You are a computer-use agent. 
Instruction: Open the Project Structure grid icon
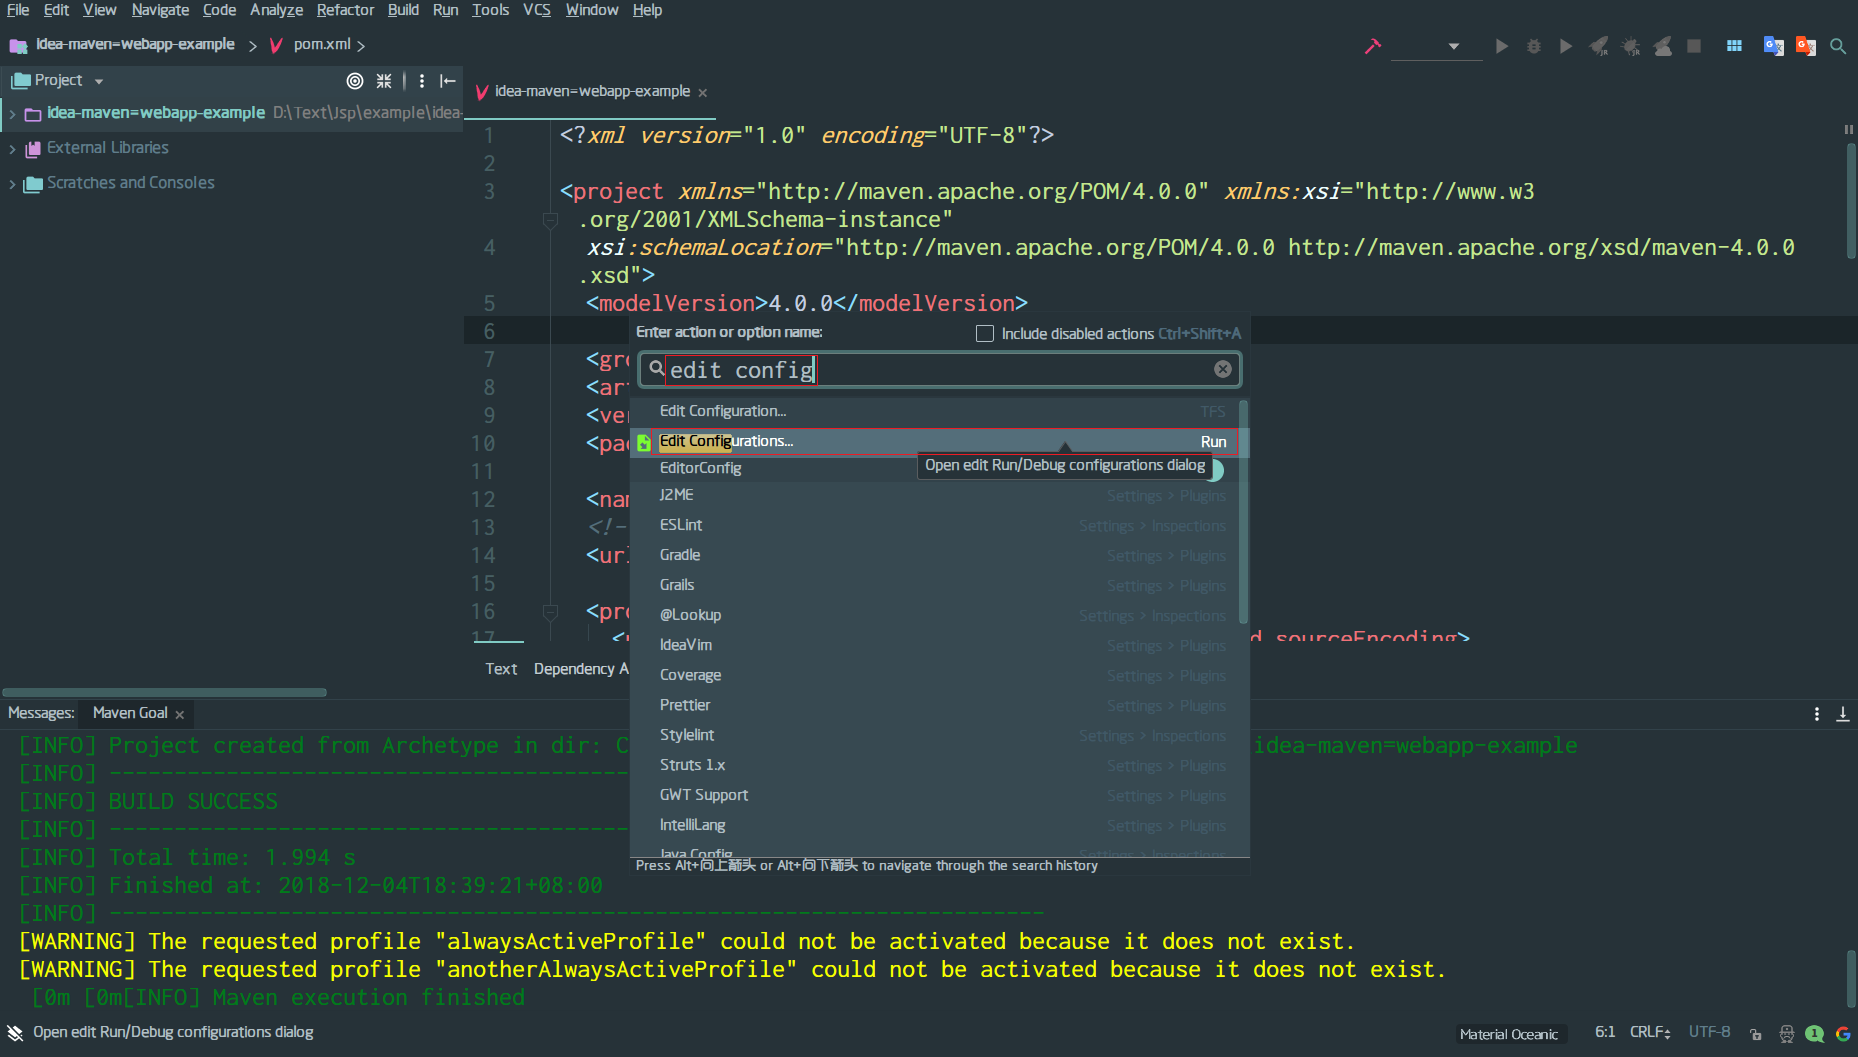click(x=1734, y=46)
